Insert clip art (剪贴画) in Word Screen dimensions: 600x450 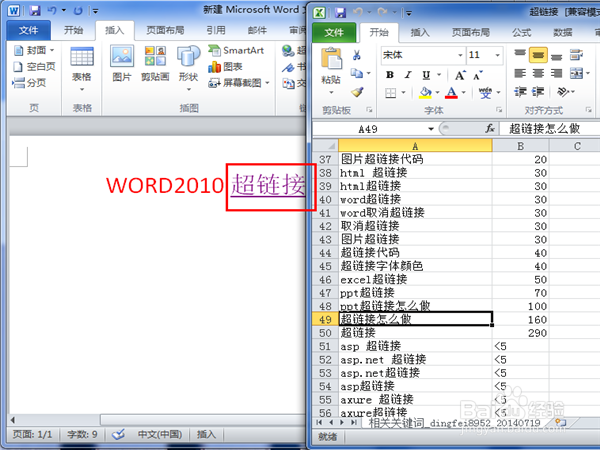coord(155,64)
